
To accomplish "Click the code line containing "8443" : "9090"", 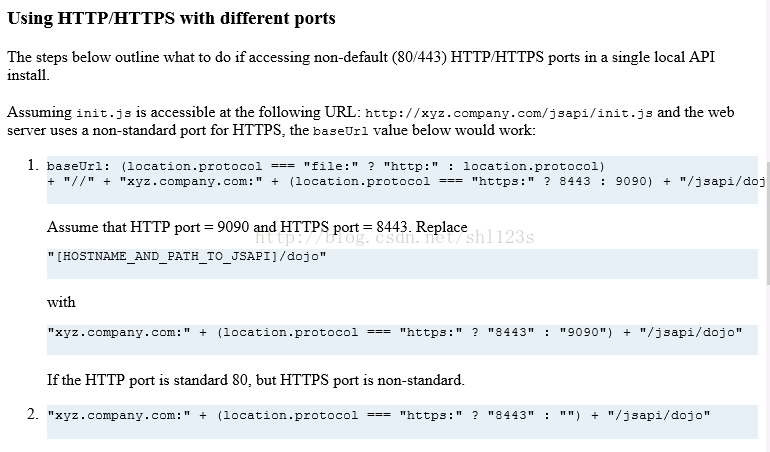I will (395, 333).
